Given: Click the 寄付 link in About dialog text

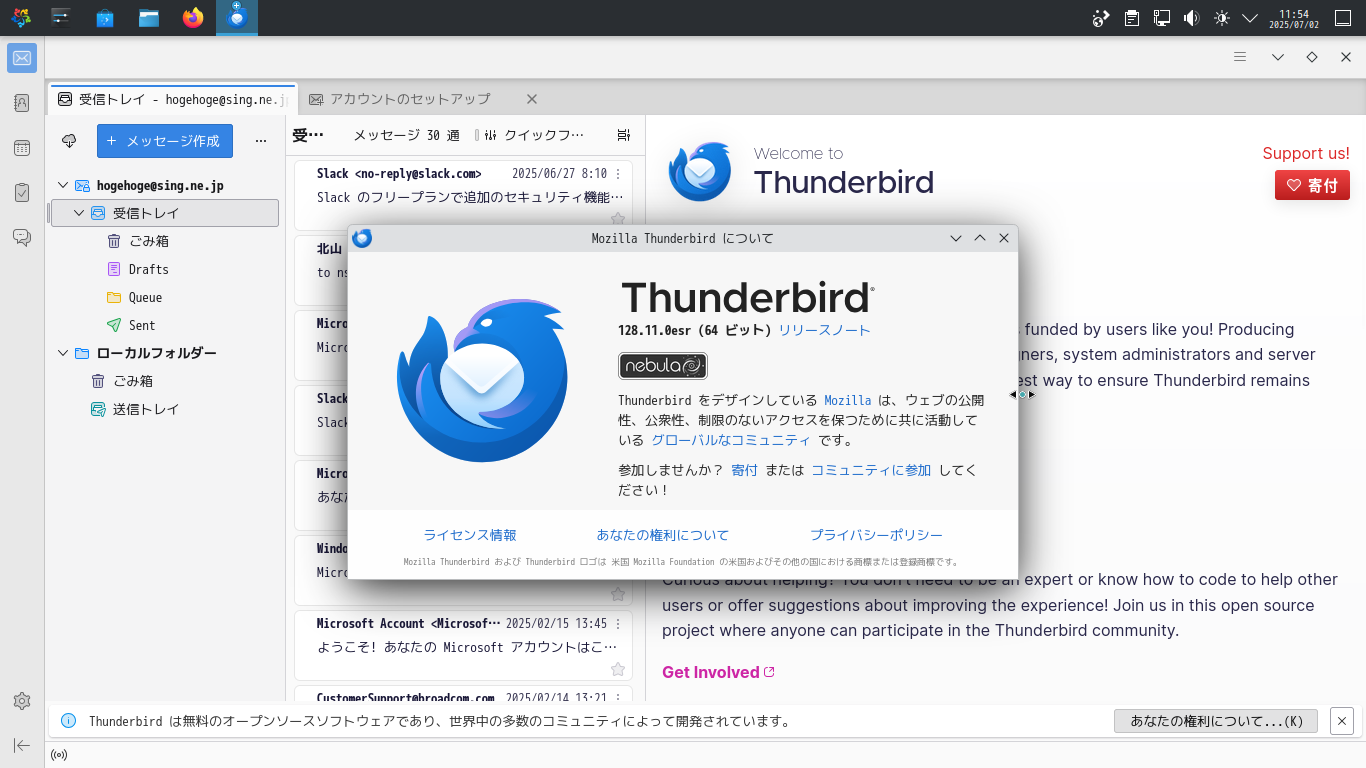Looking at the screenshot, I should click(x=744, y=470).
